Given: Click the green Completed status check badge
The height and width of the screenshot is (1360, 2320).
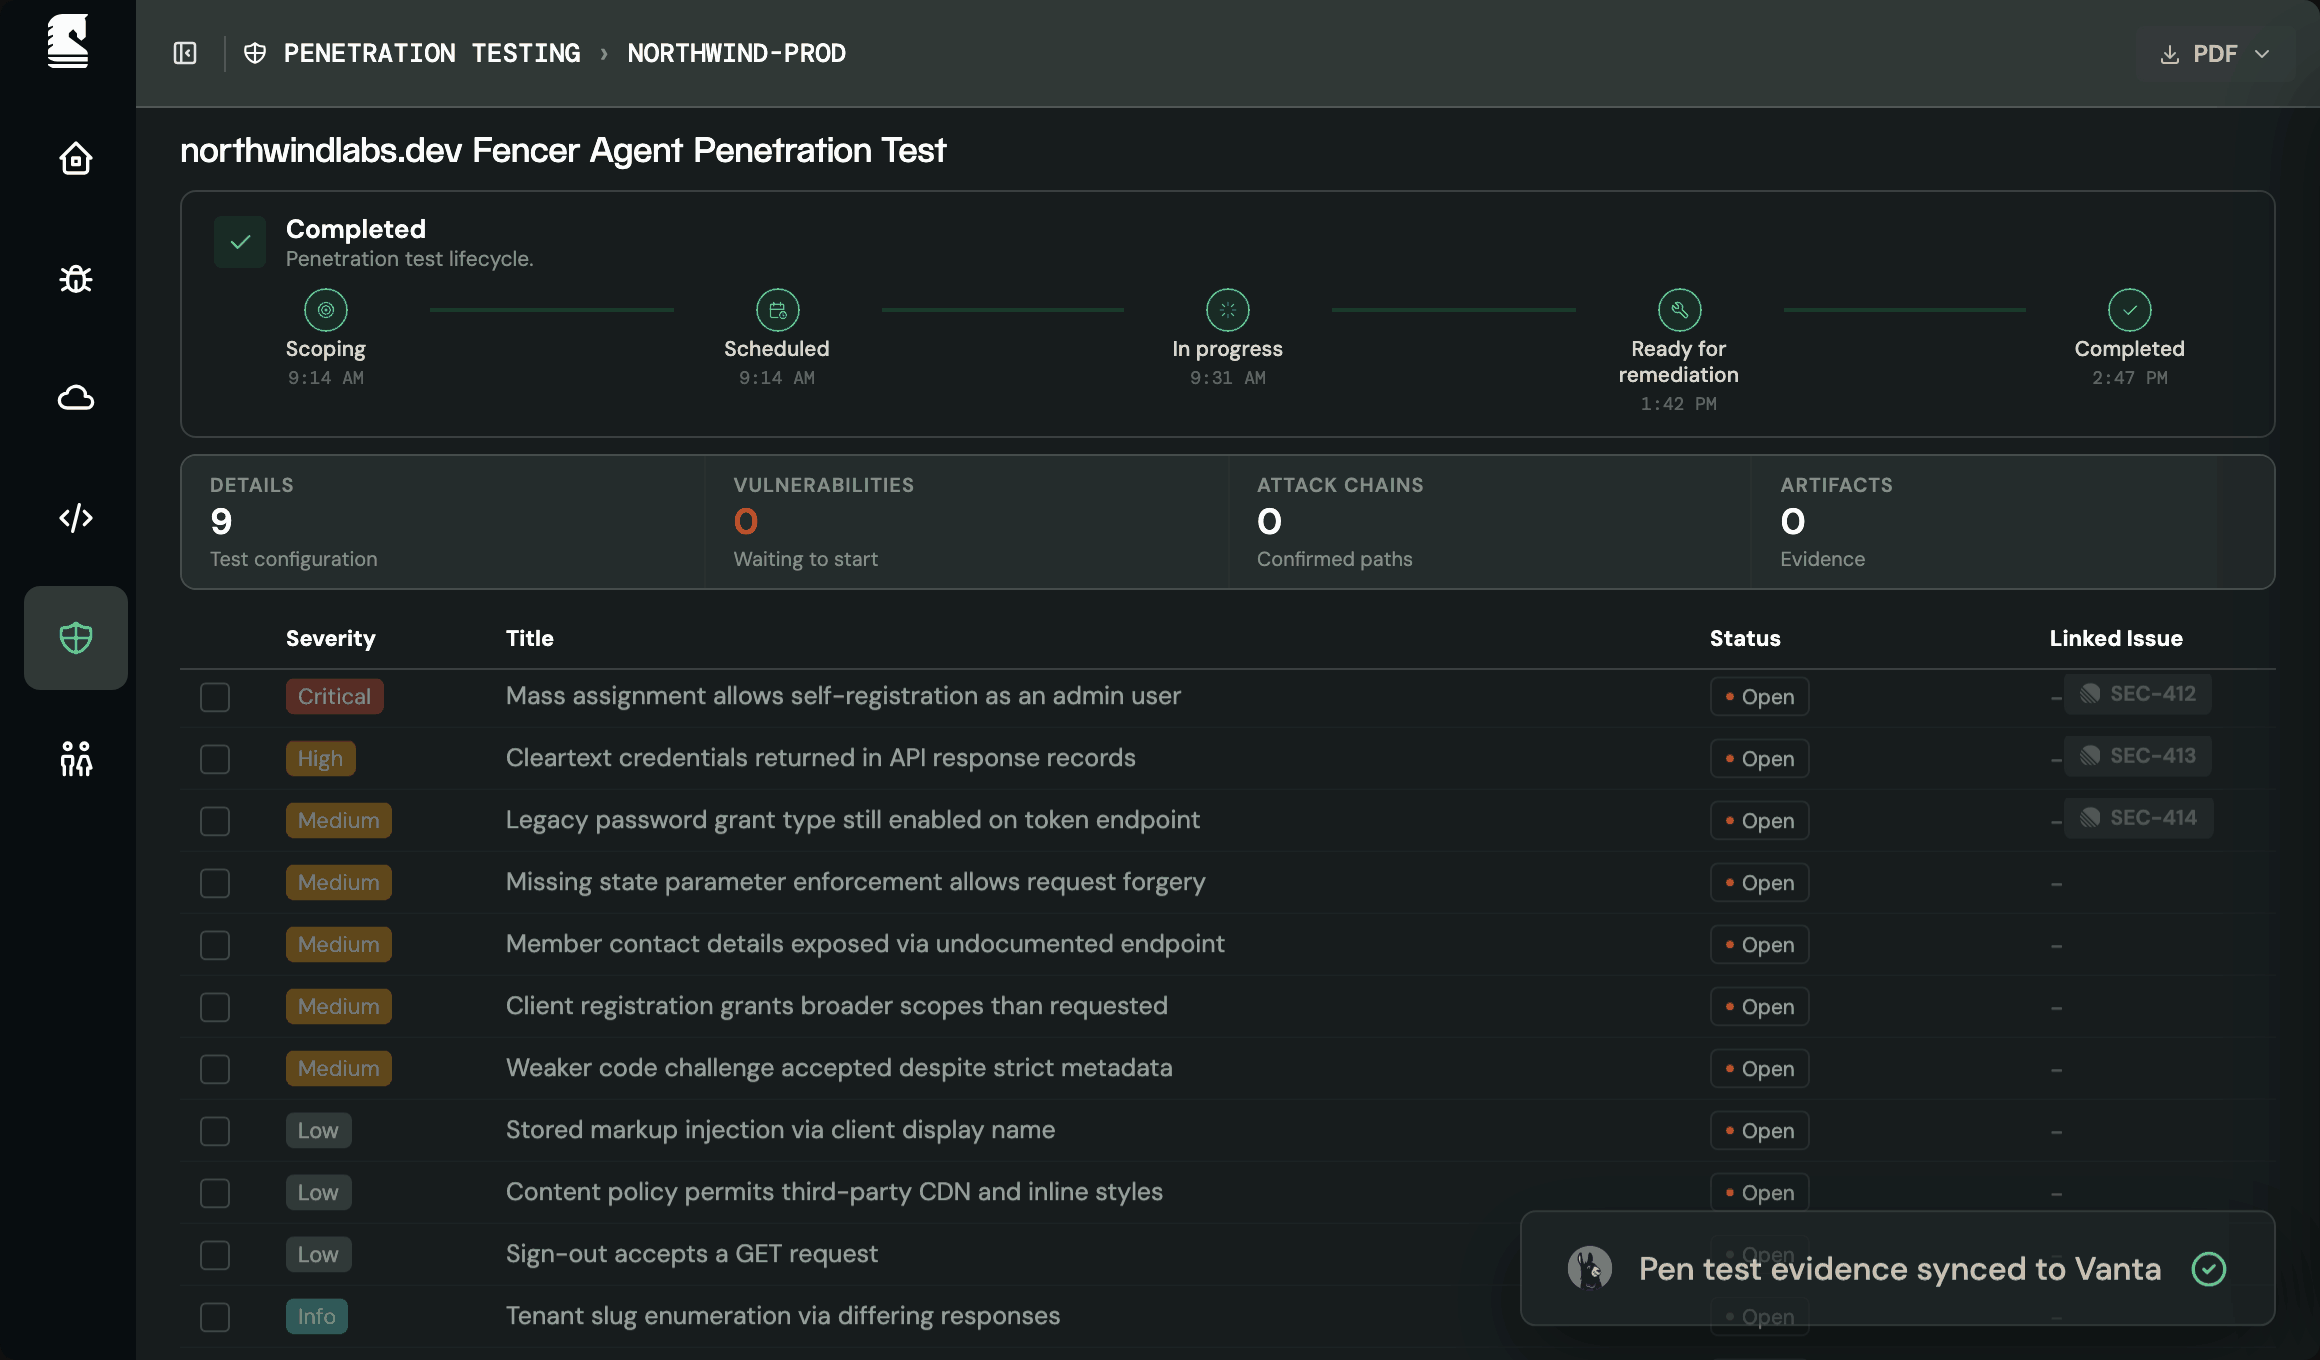Looking at the screenshot, I should point(240,242).
